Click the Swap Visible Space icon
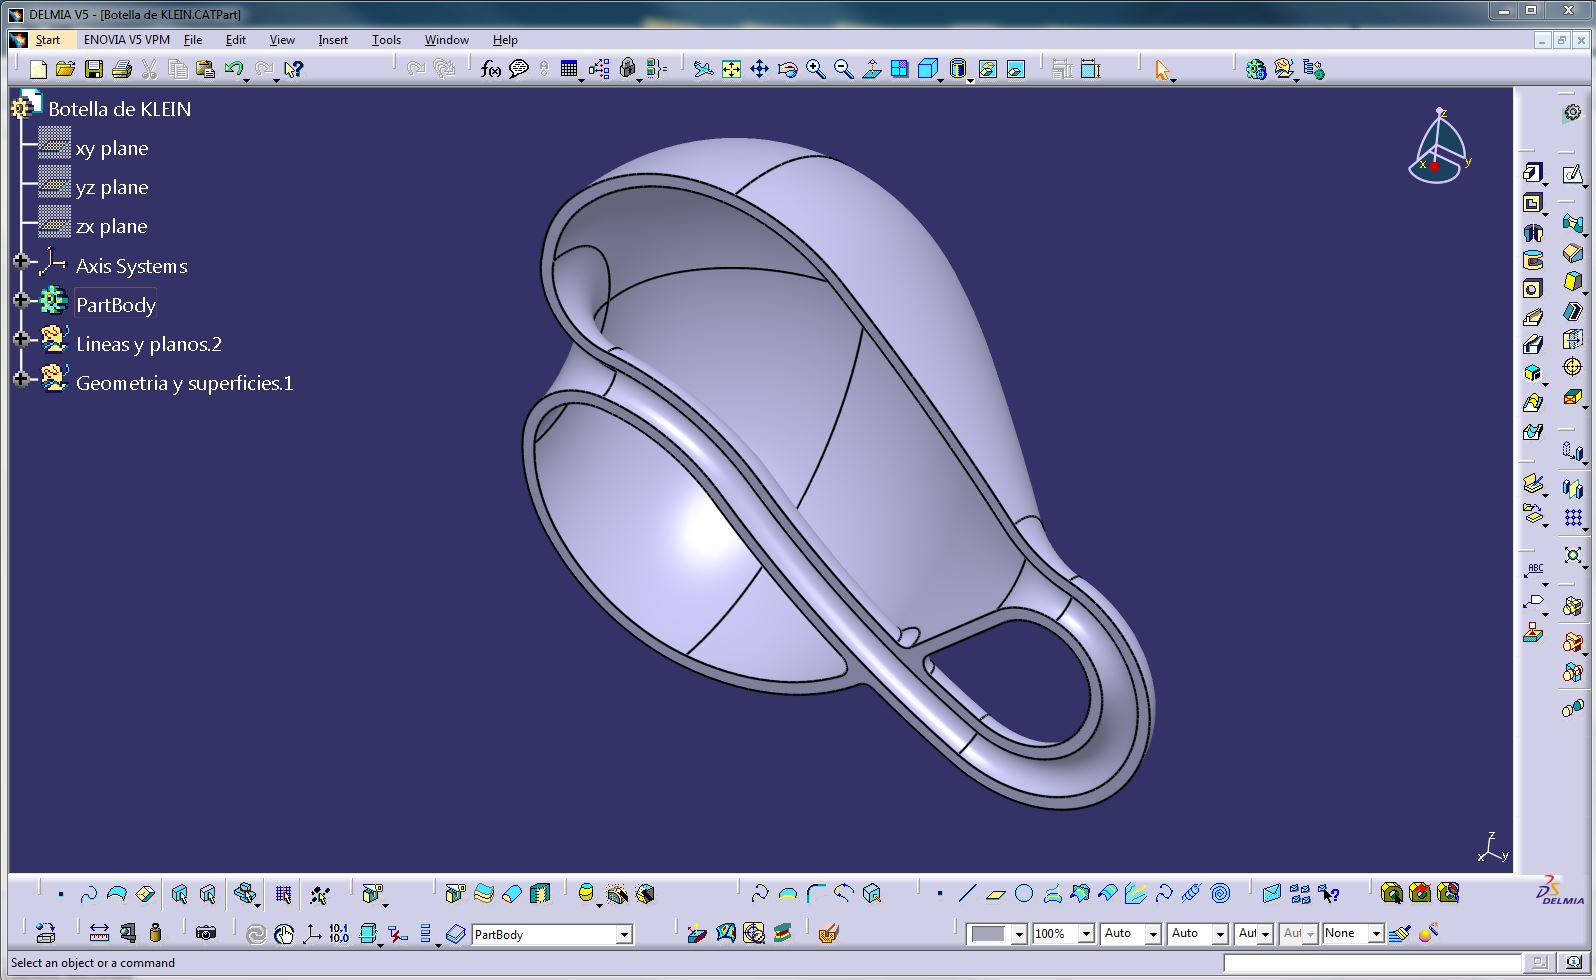 coord(1016,69)
